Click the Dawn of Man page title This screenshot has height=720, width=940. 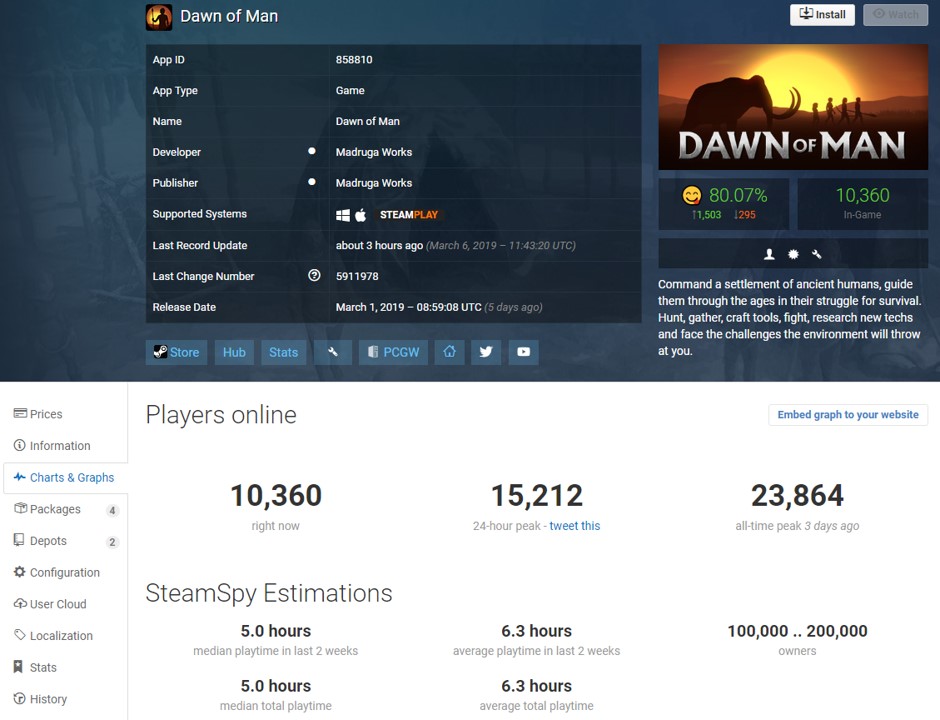tap(229, 16)
